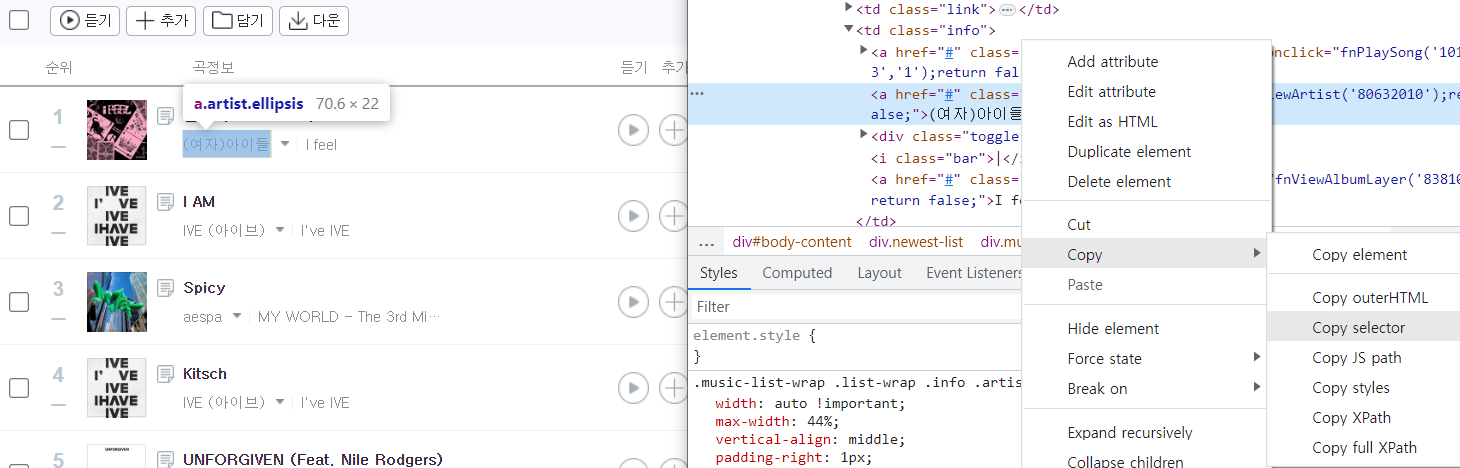The height and width of the screenshot is (468, 1460).
Task: Add Kitsch to the playlist
Action: tap(674, 388)
